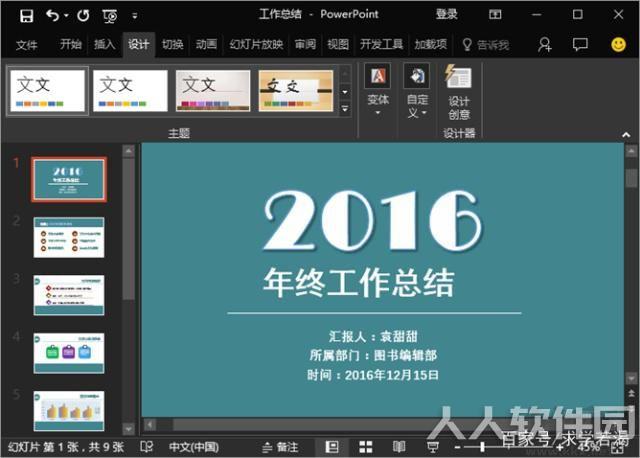640x458 pixels.
Task: Click the Share person icon
Action: tap(544, 44)
